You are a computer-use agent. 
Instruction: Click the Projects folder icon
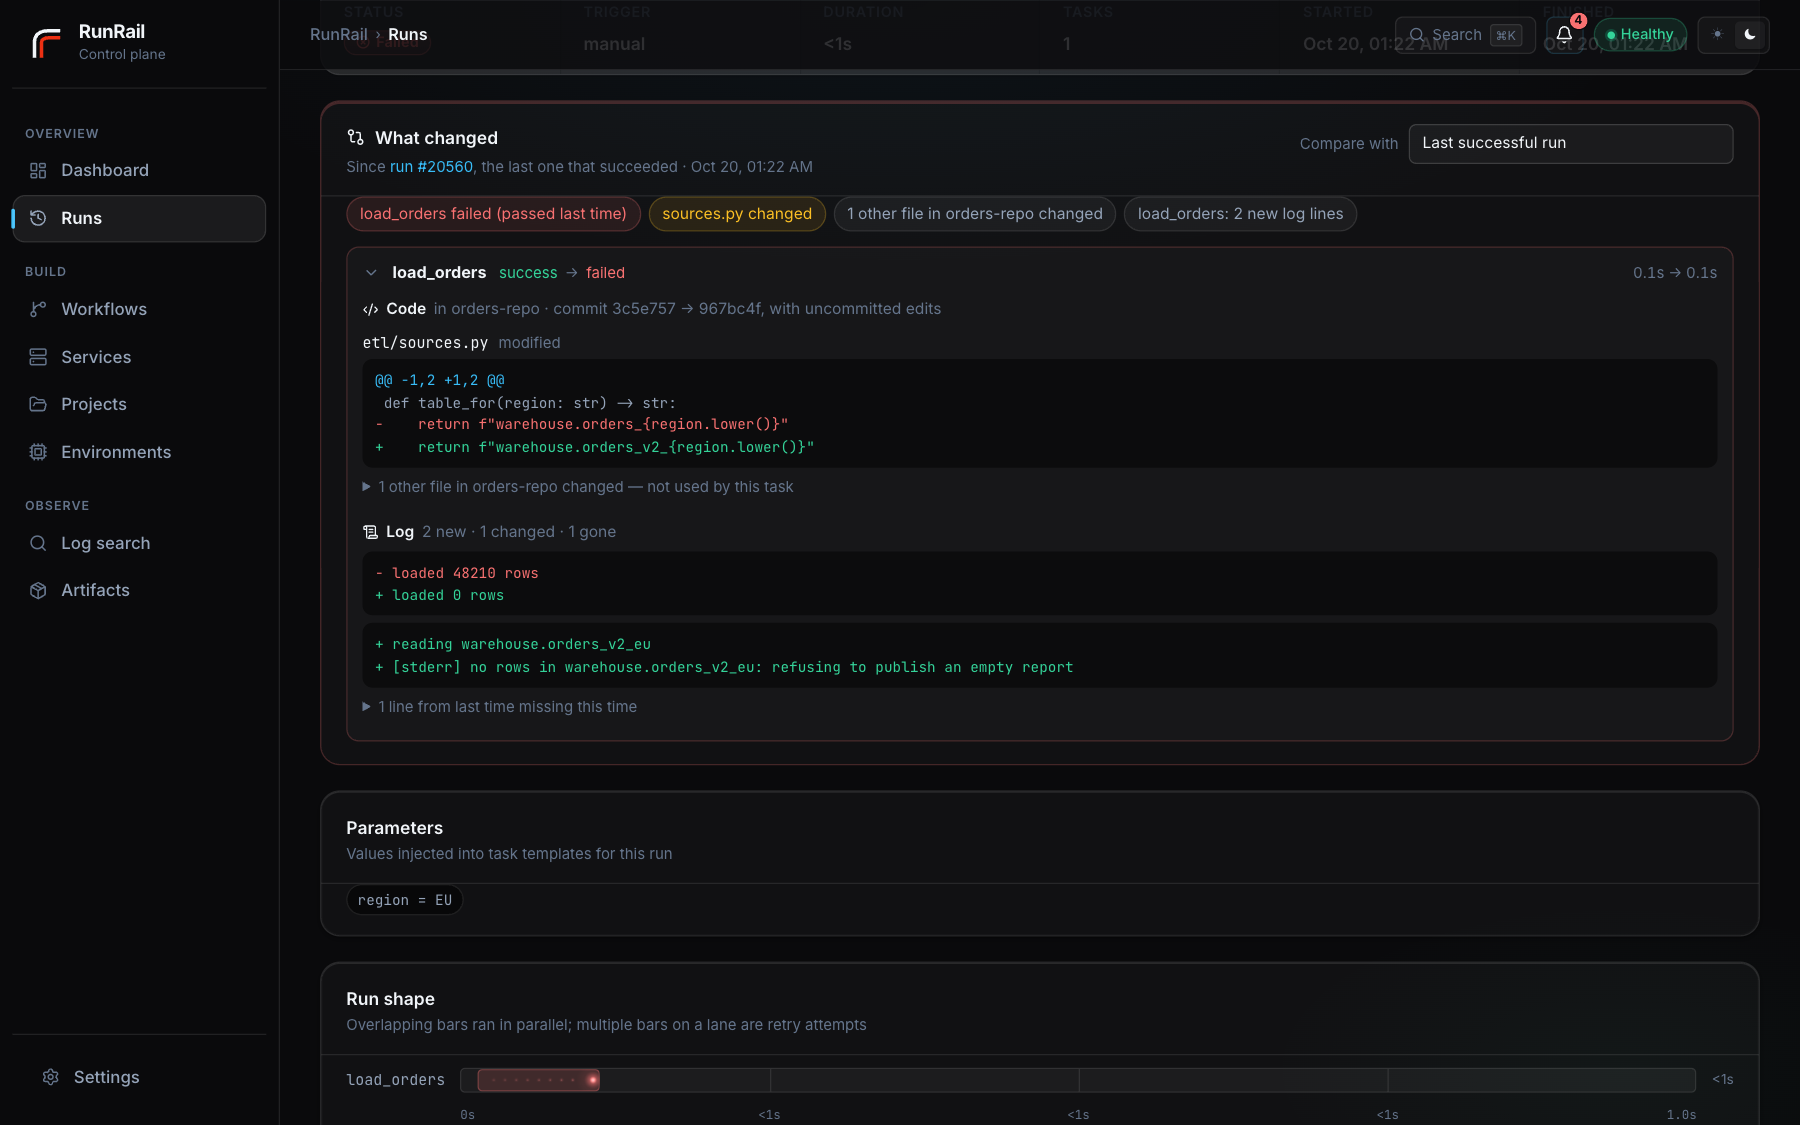(x=38, y=405)
